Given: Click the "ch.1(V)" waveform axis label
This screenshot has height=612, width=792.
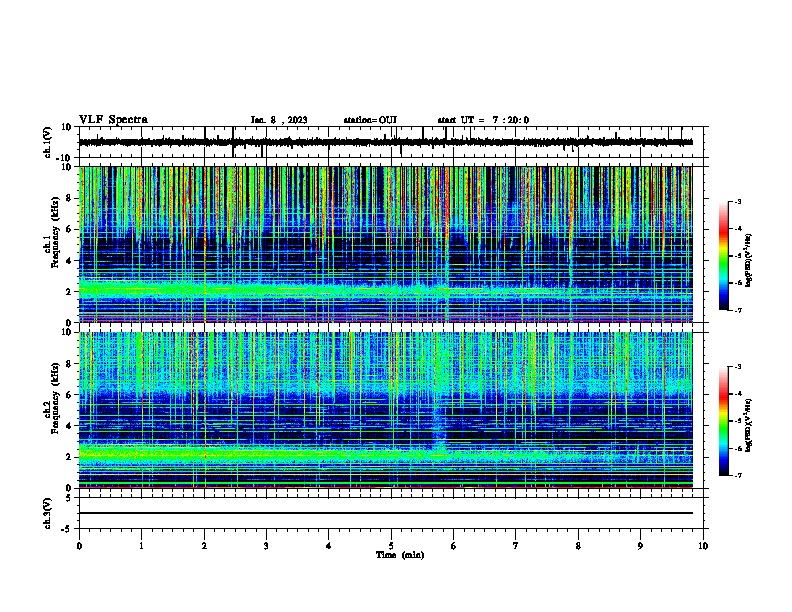Looking at the screenshot, I should tap(48, 142).
